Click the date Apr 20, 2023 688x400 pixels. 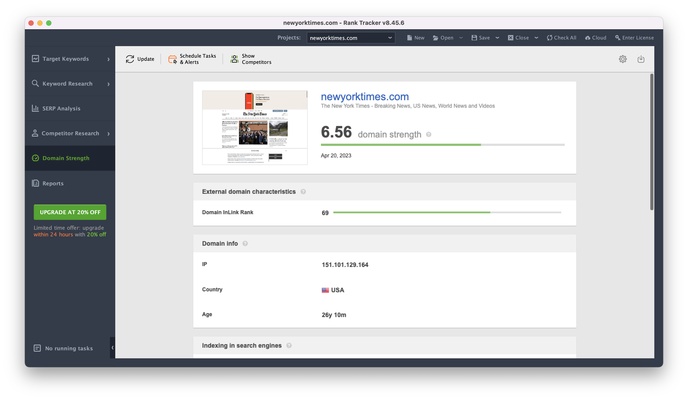pyautogui.click(x=336, y=156)
